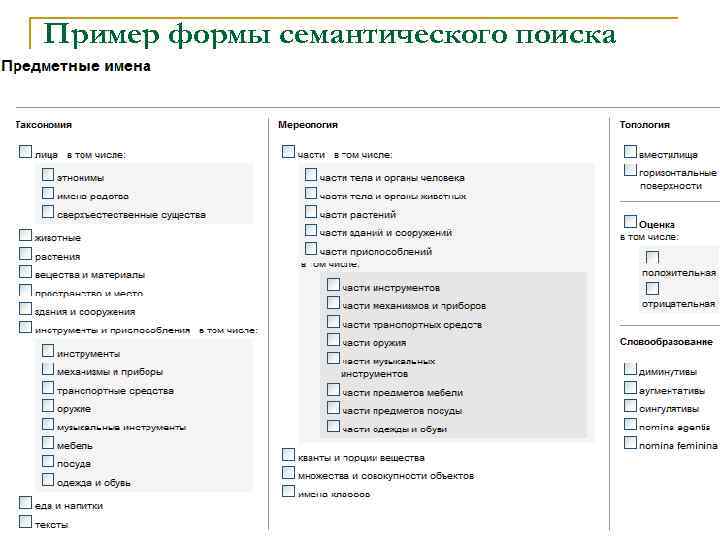Viewport: 720px width, 540px height.
Task: Check the 'вместилища' checkbox
Action: point(630,152)
